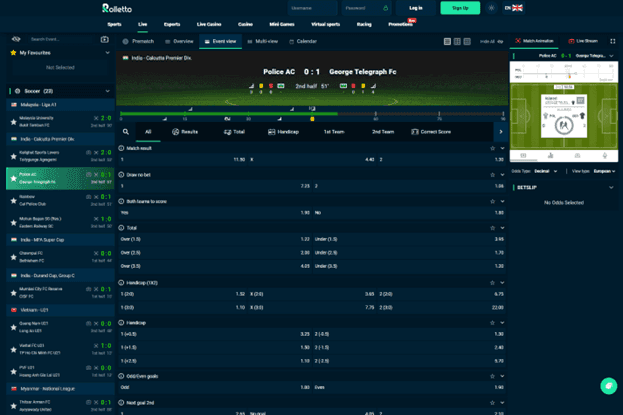Image resolution: width=623 pixels, height=415 pixels.
Task: Favourite the Malaysia University match star
Action: (13, 122)
